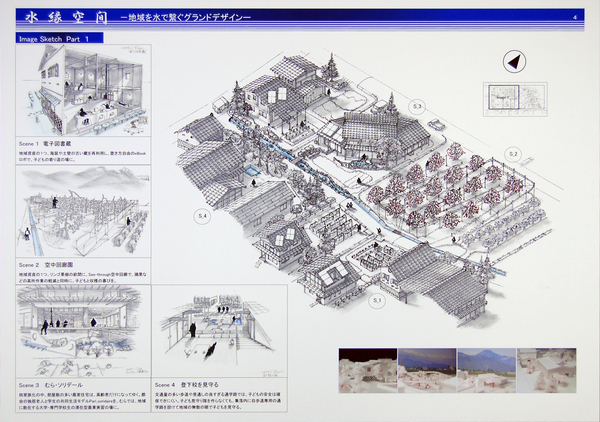Open the Scene 3 sketch image
The width and height of the screenshot is (600, 422).
pos(82,334)
